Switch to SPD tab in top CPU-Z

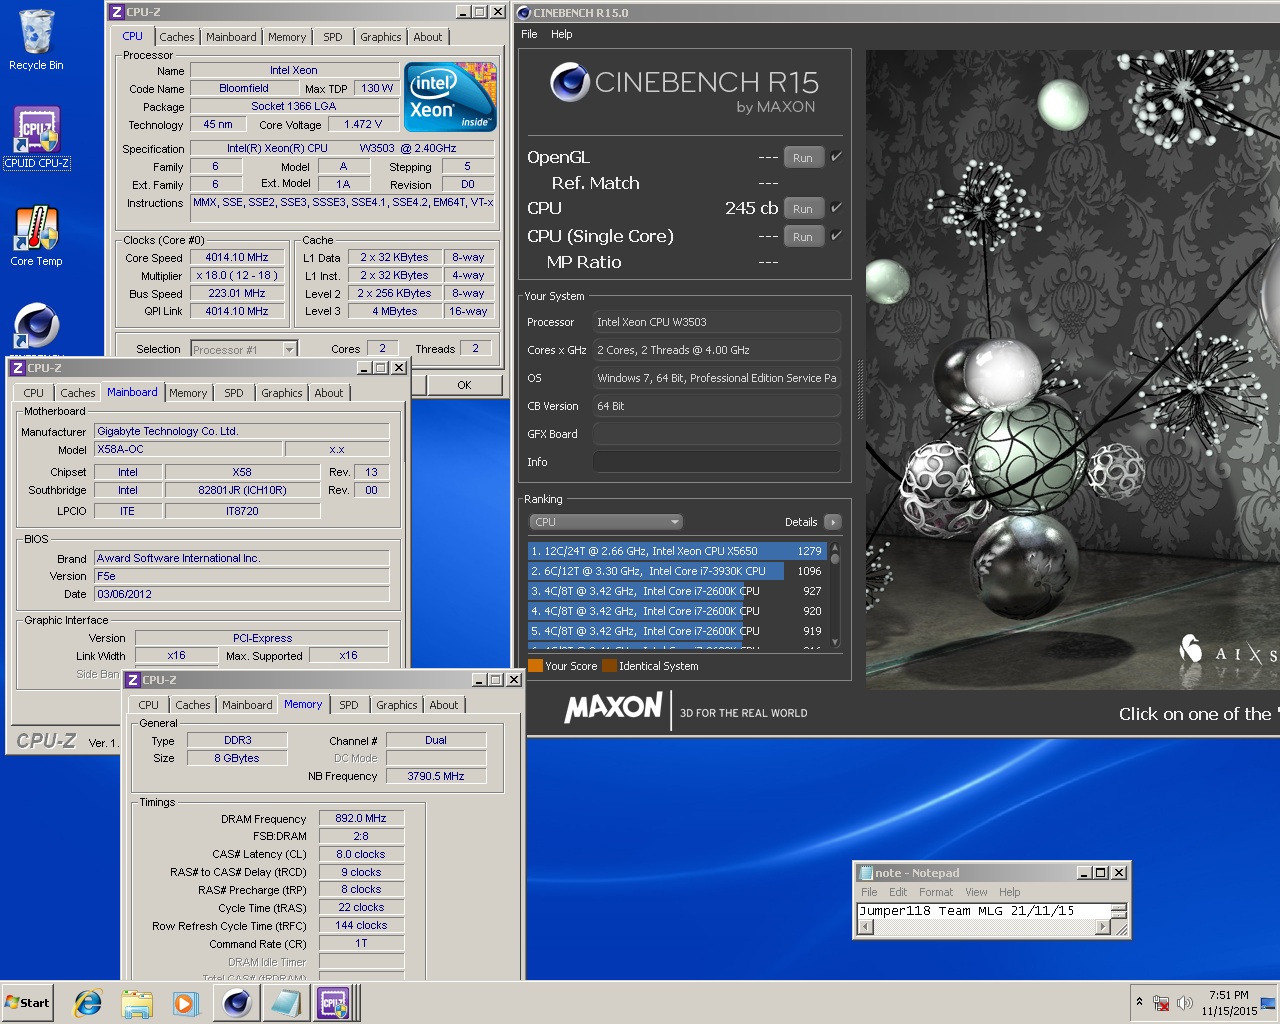(333, 37)
